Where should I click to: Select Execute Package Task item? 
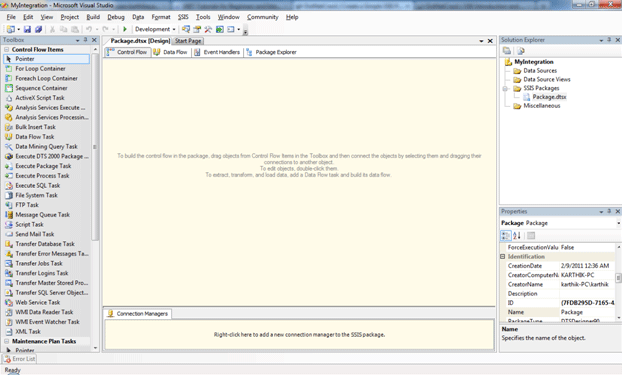(46, 166)
